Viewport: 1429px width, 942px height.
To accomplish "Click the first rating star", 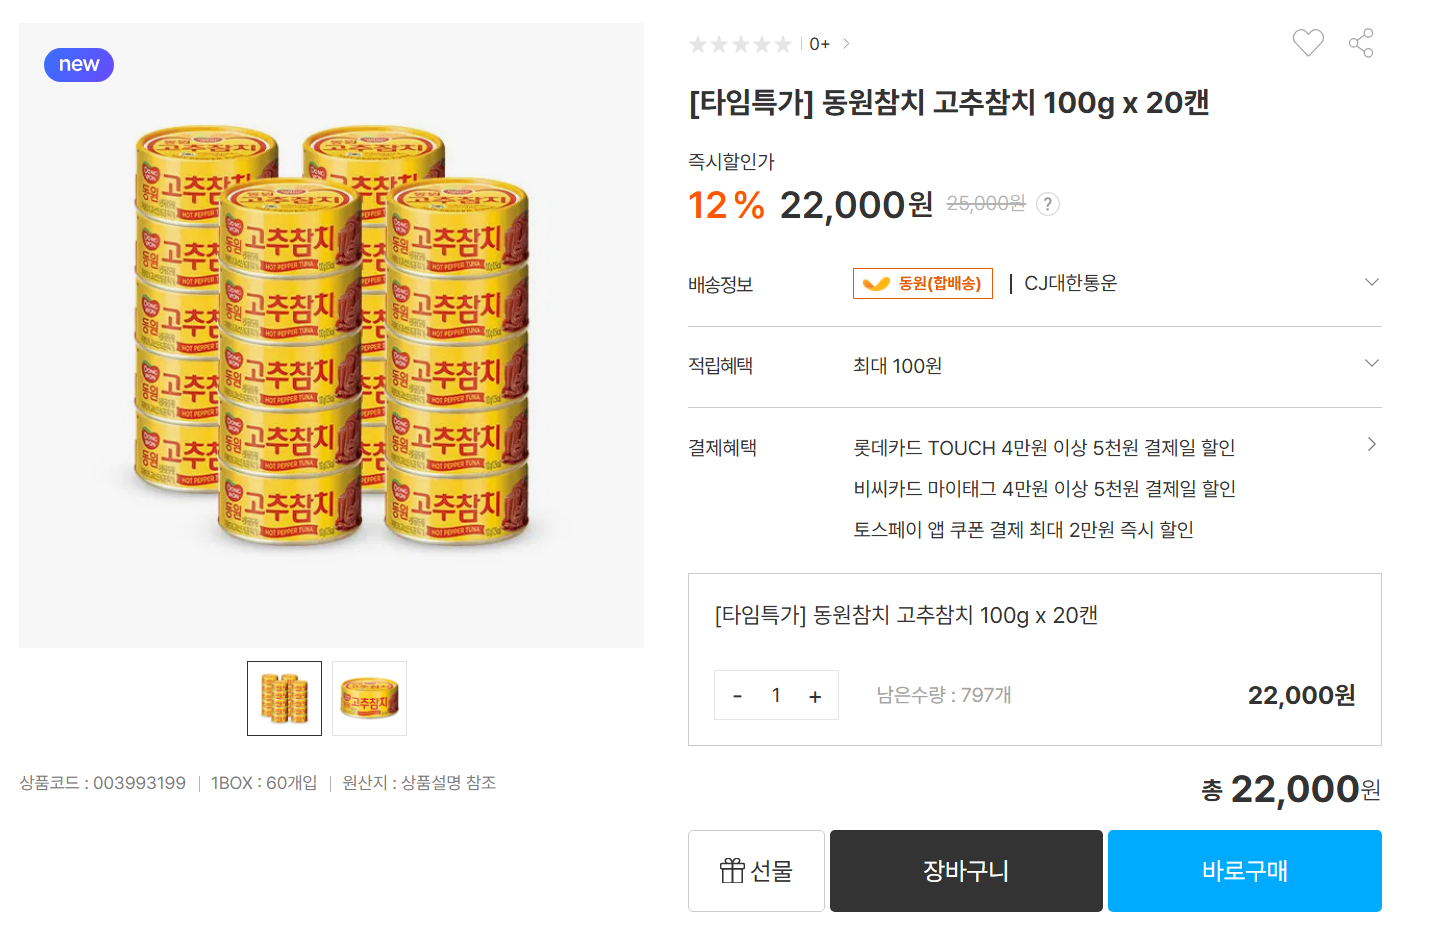I will (697, 43).
